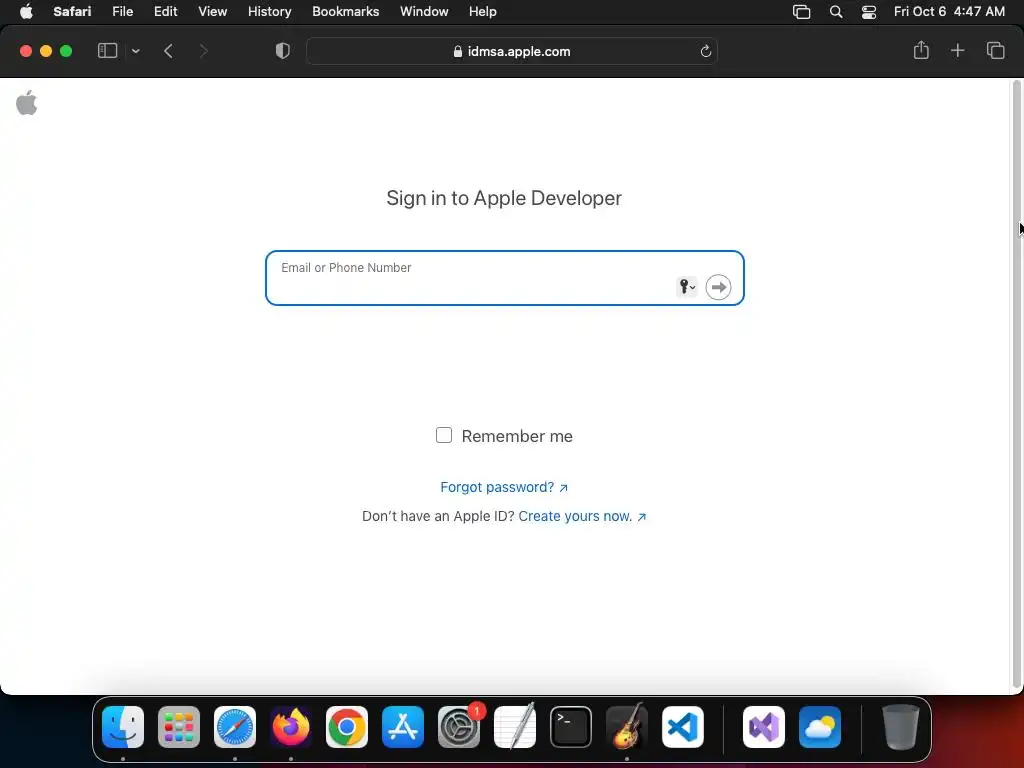The width and height of the screenshot is (1024, 768).
Task: Open the Weather cloud app in Dock
Action: [820, 727]
